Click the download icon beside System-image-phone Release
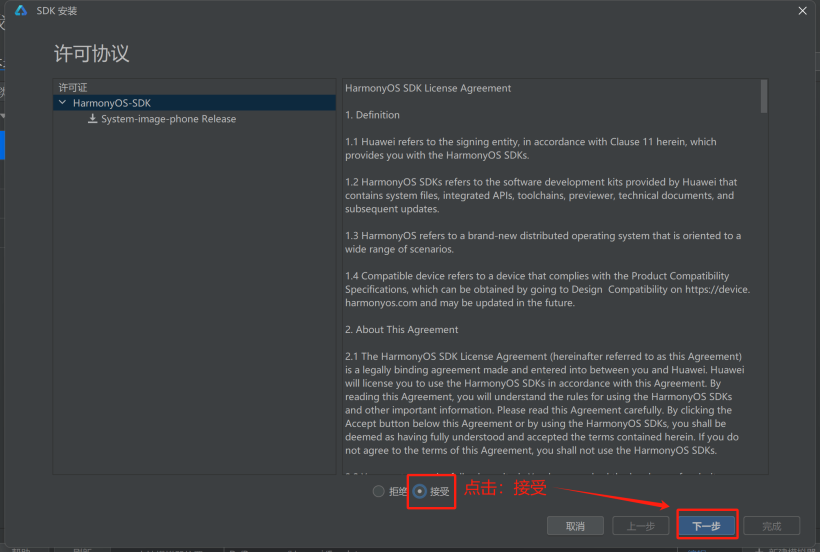Image resolution: width=820 pixels, height=552 pixels. (x=93, y=119)
